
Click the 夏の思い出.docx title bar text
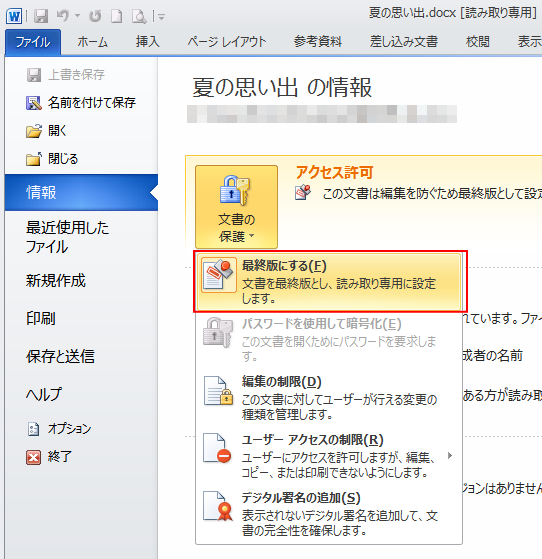click(453, 13)
